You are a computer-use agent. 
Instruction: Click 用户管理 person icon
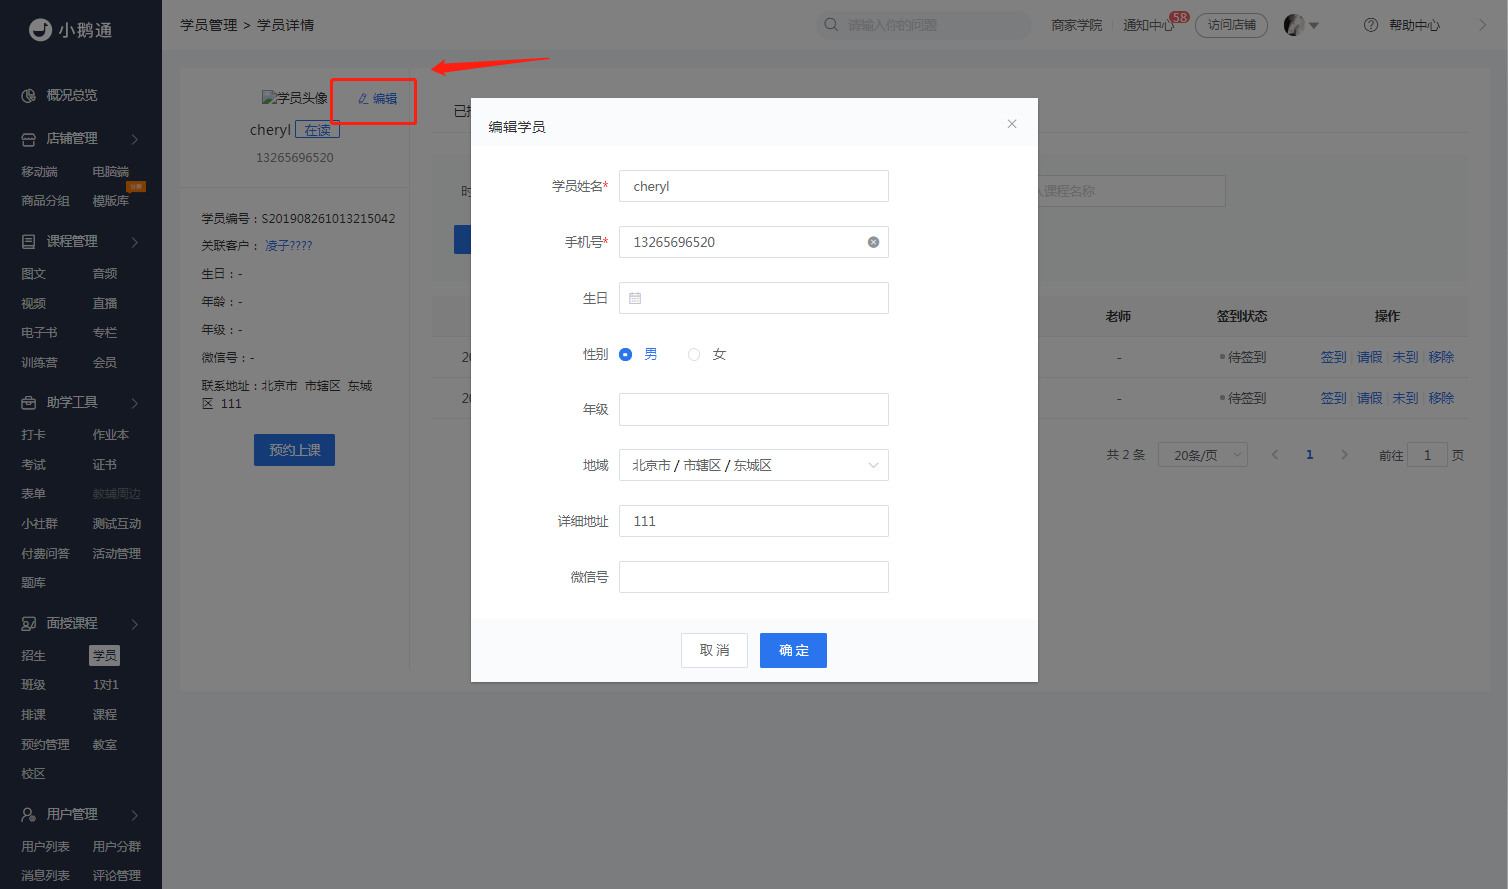coord(29,815)
